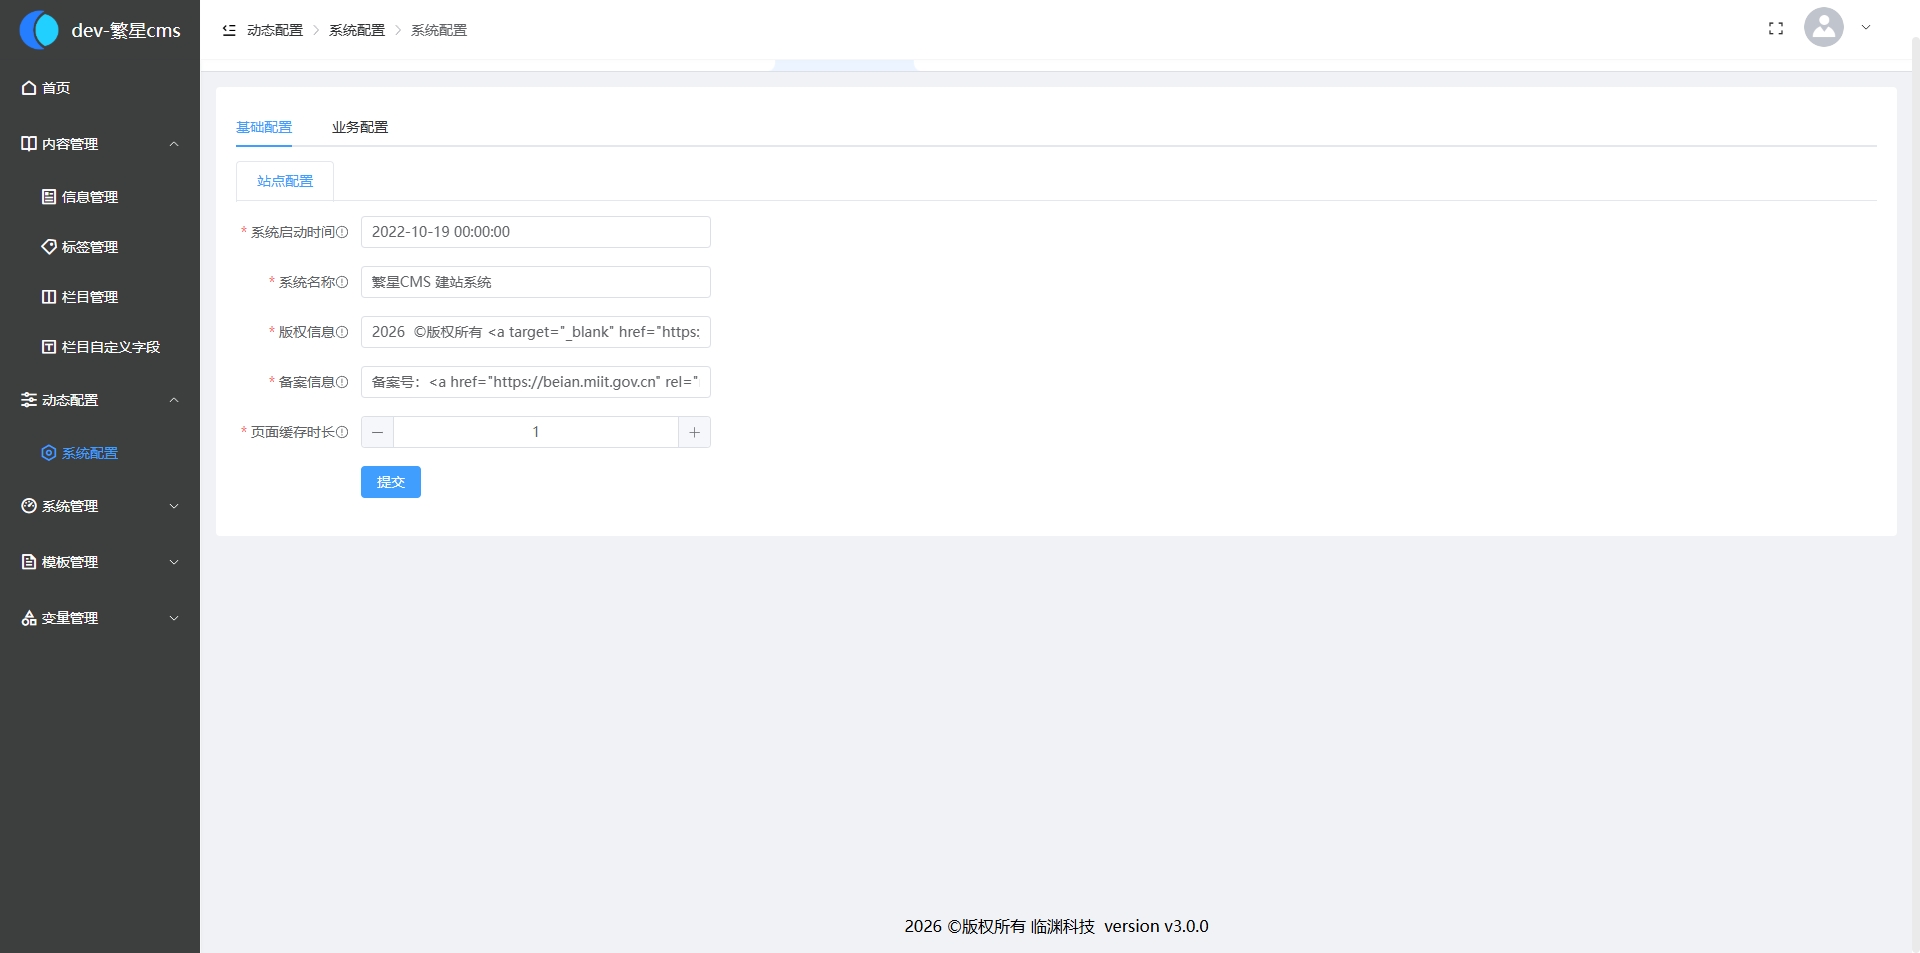This screenshot has width=1920, height=953.
Task: Click the info icon beside 版权信息
Action: pyautogui.click(x=342, y=332)
